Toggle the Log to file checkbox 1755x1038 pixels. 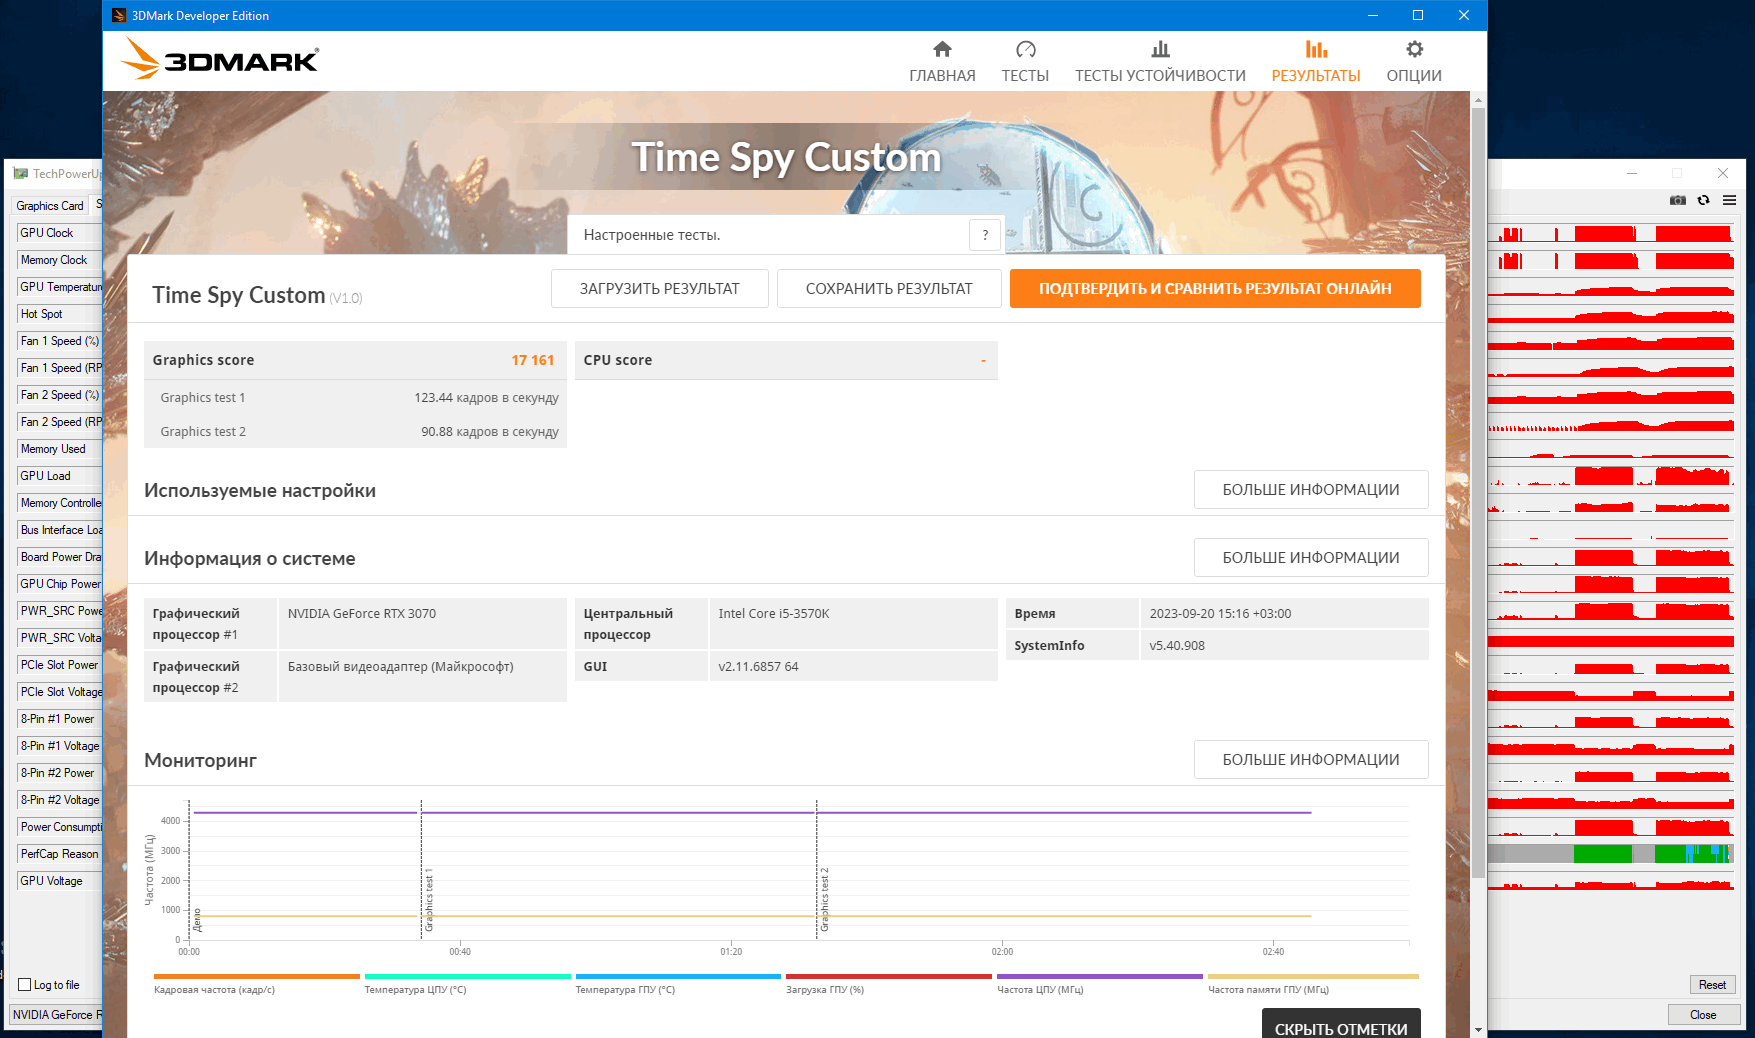tap(25, 985)
